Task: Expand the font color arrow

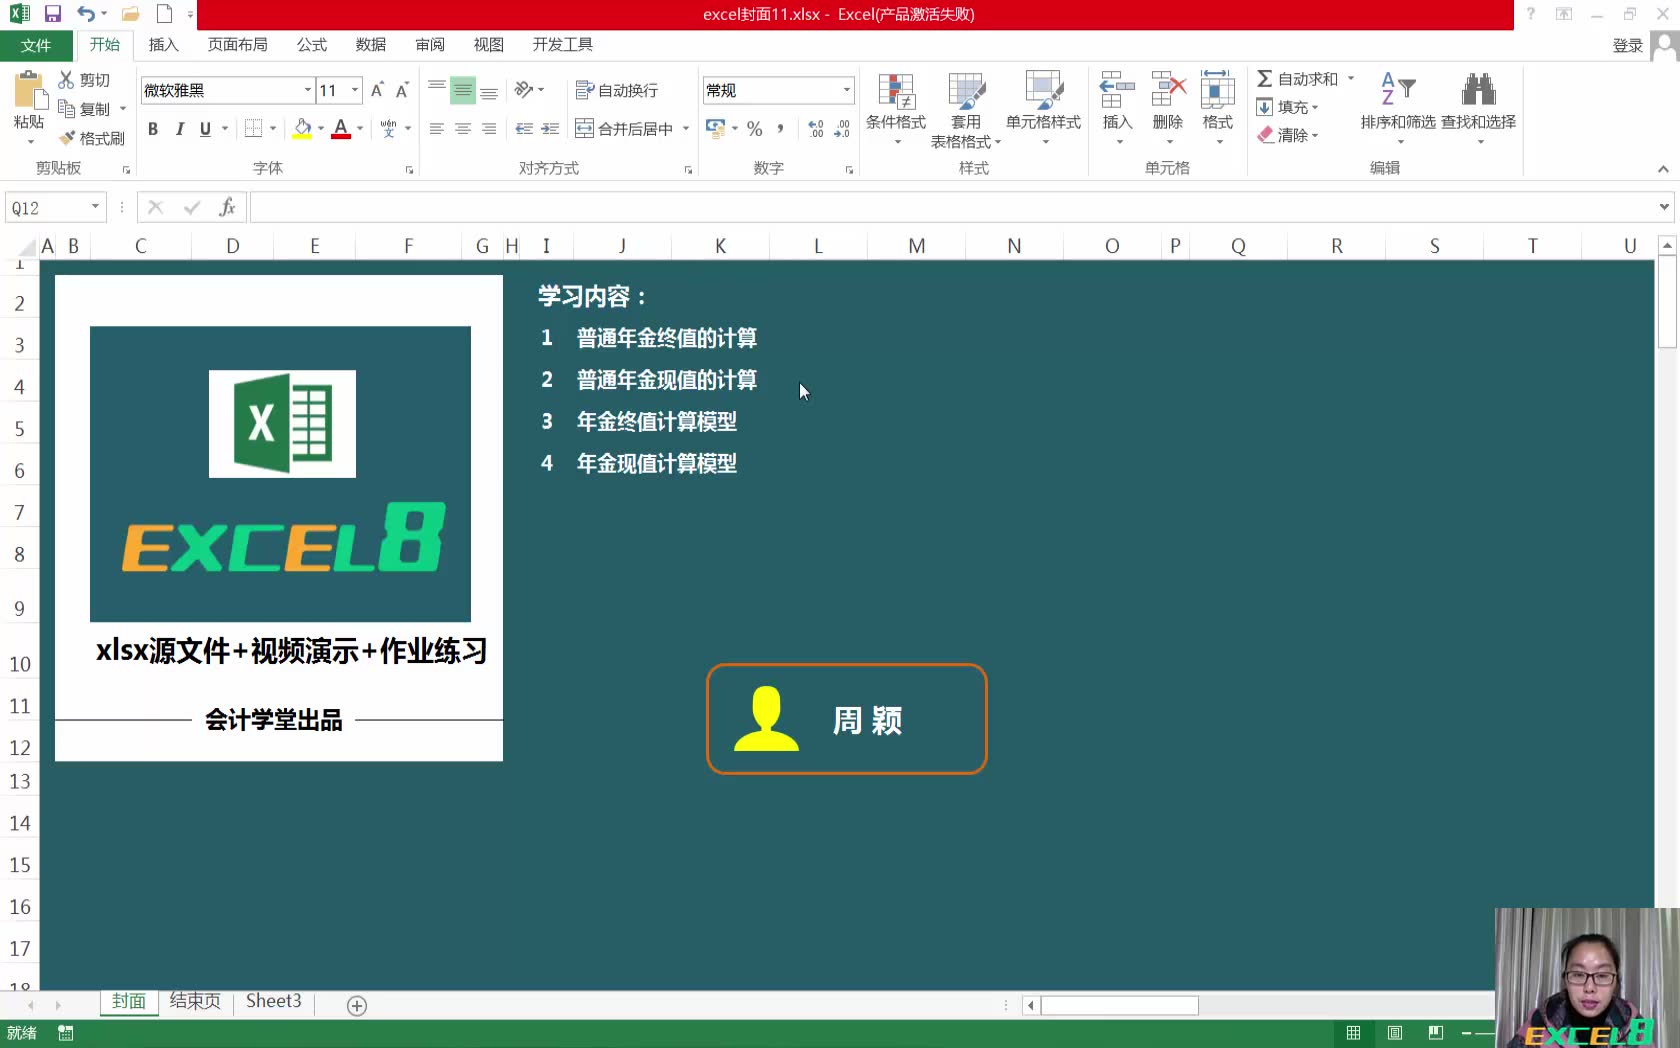Action: 360,128
